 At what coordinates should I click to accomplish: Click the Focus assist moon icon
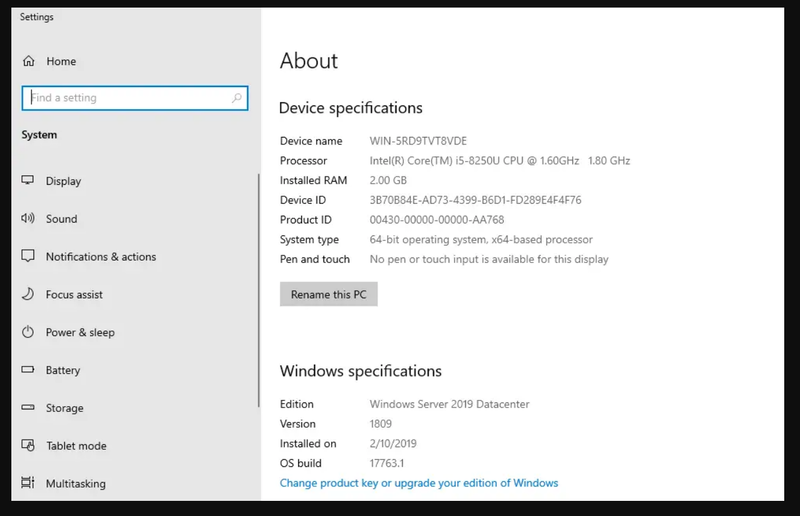(x=28, y=294)
